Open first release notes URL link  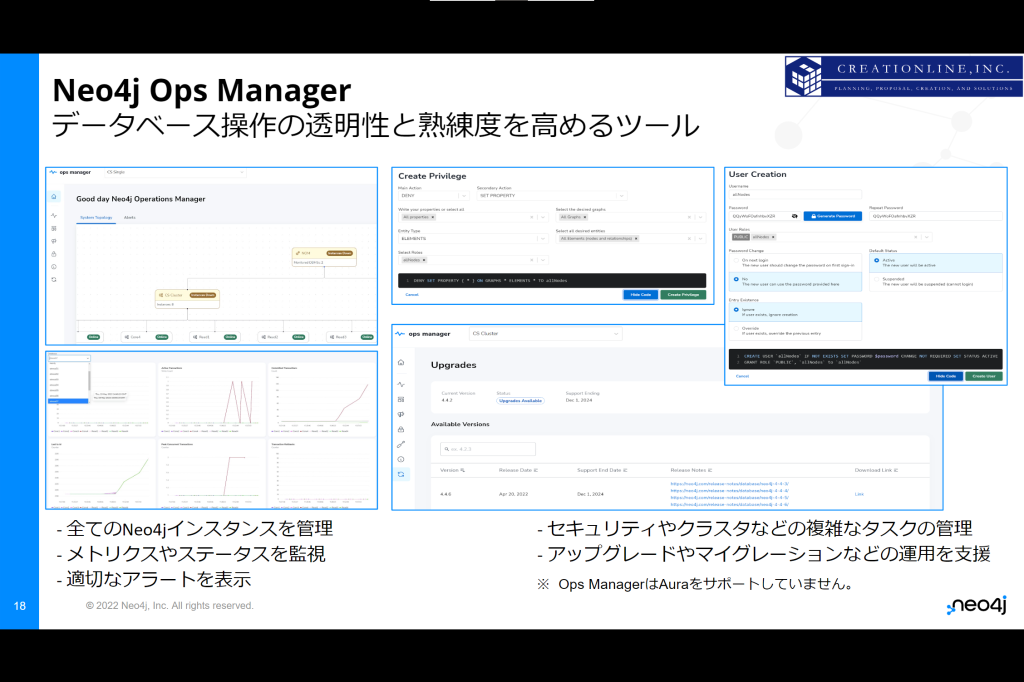(729, 484)
